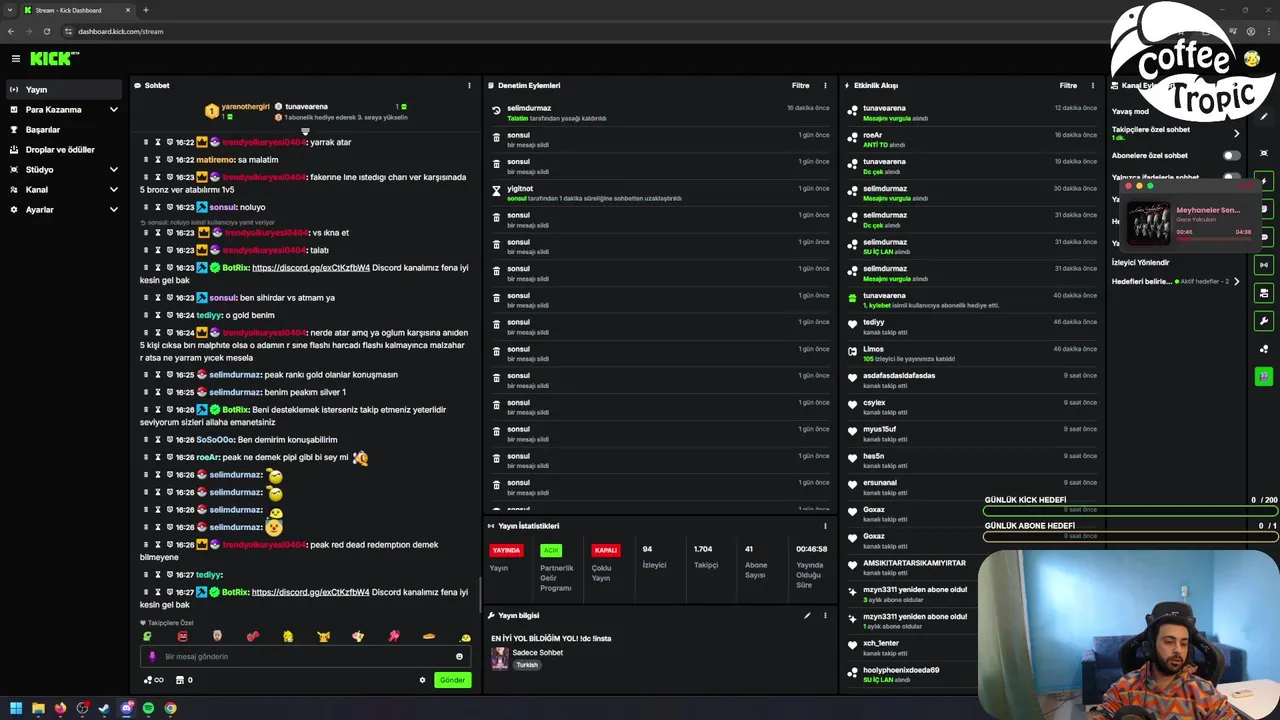This screenshot has height=720, width=1280.
Task: Open Spotify from the Windows taskbar
Action: pyautogui.click(x=148, y=708)
